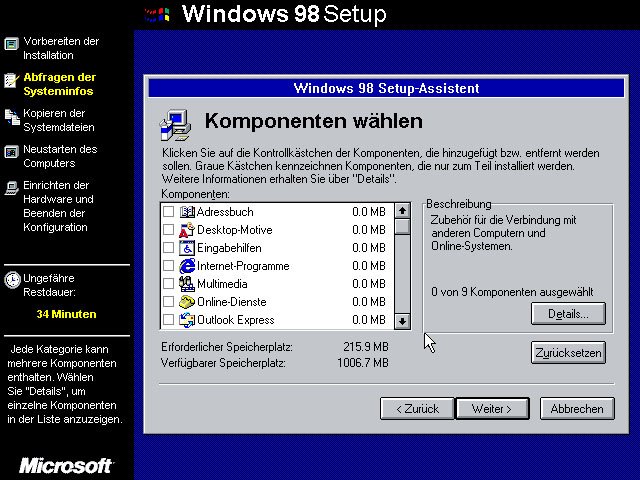Enable the Adressbuch checkbox
640x480 pixels.
(x=168, y=212)
